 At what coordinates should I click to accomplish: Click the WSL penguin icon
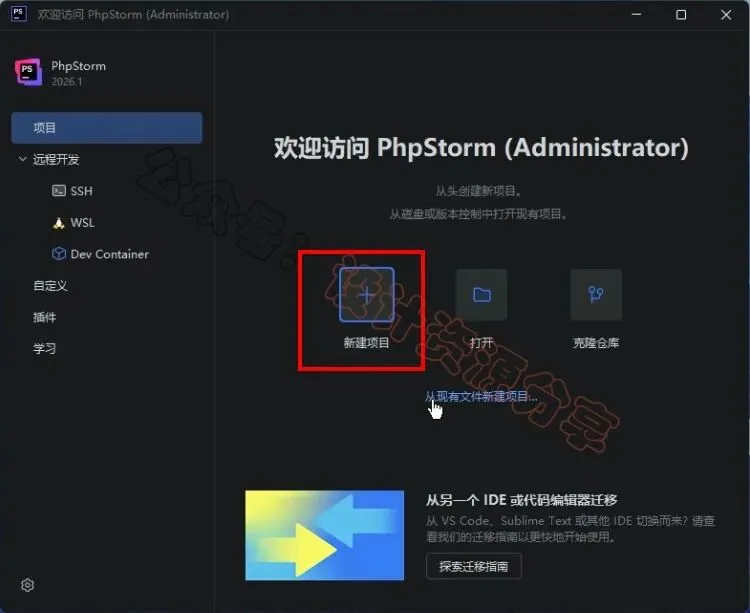click(x=58, y=223)
